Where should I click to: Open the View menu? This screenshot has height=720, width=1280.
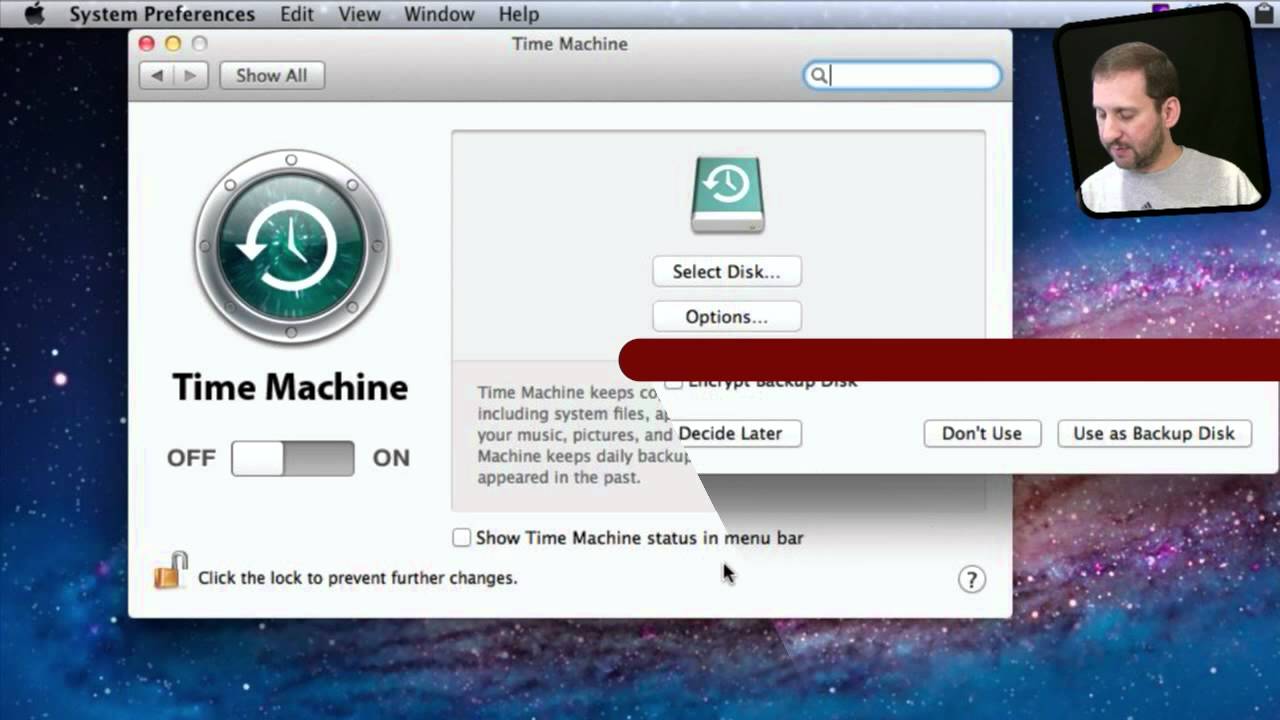pyautogui.click(x=359, y=14)
